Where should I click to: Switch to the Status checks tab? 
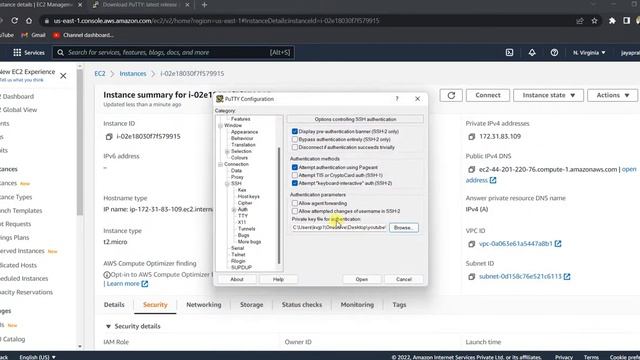pos(302,304)
